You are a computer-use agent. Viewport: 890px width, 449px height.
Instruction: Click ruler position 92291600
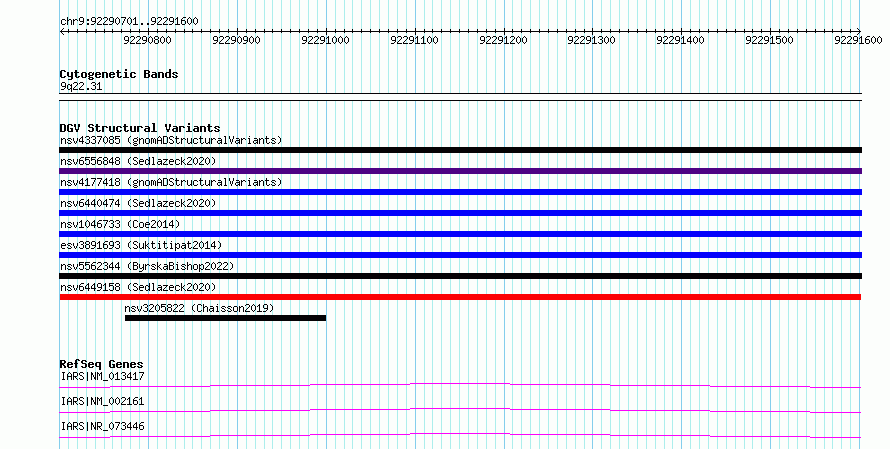pos(858,40)
